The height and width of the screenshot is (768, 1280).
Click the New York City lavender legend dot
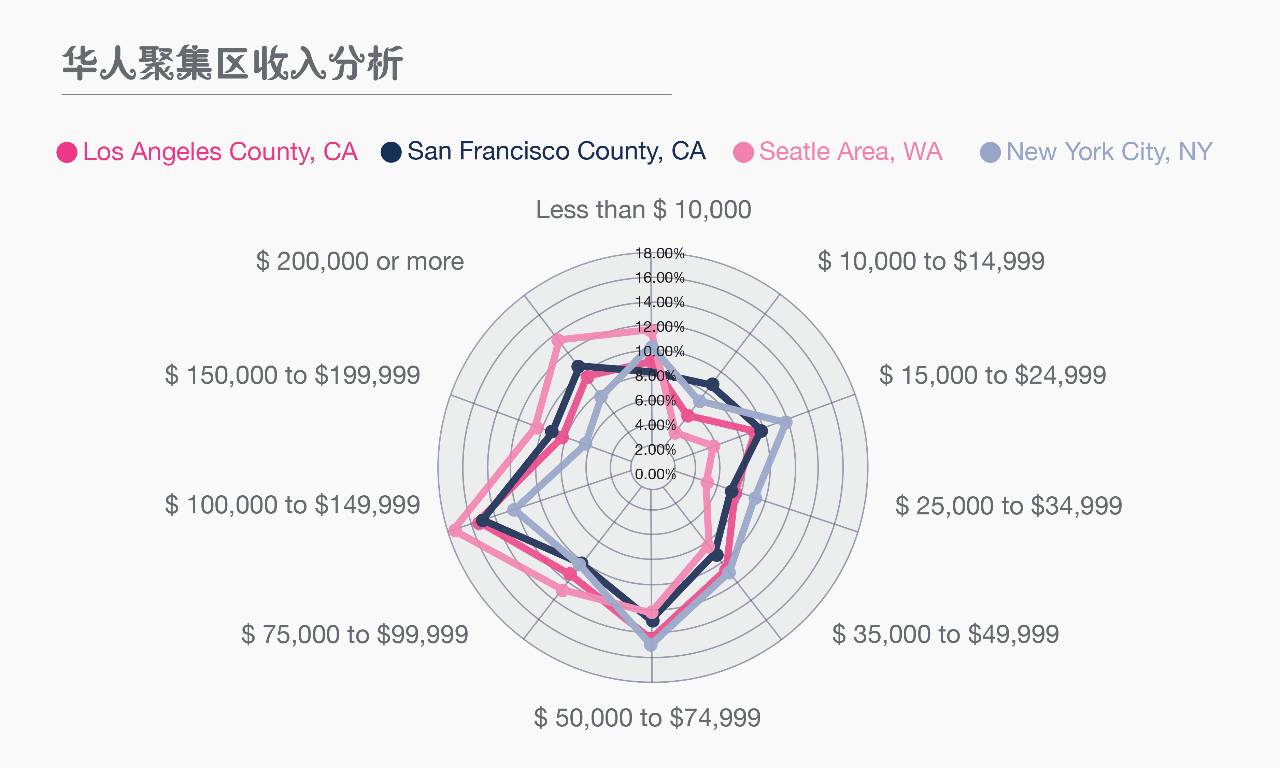tap(990, 152)
